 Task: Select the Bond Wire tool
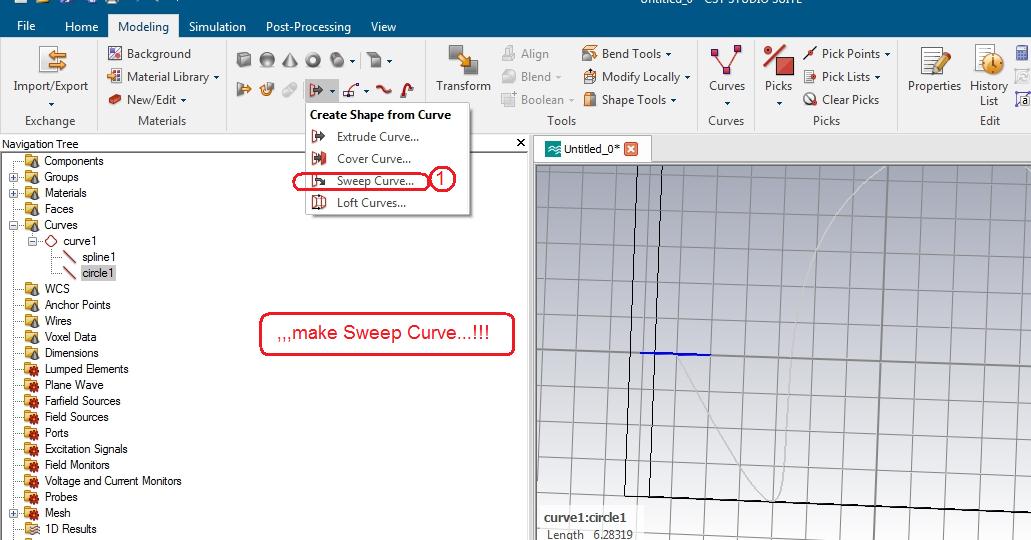coord(407,89)
